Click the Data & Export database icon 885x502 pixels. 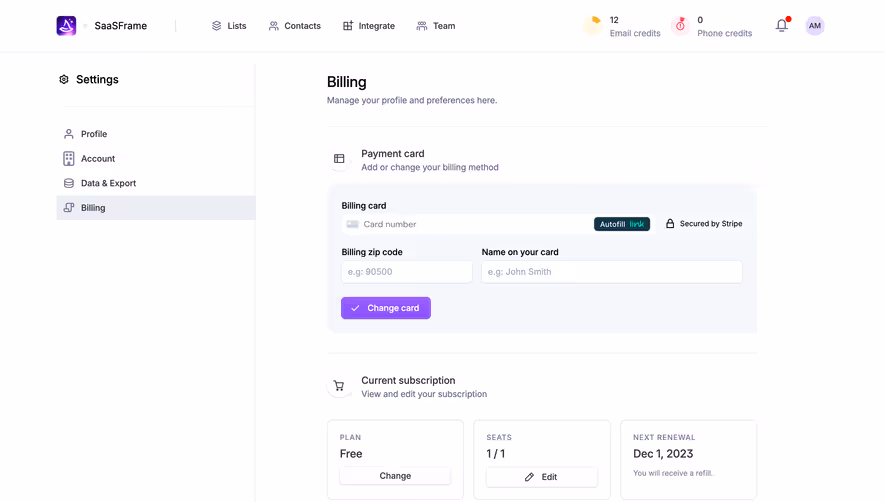pyautogui.click(x=69, y=183)
